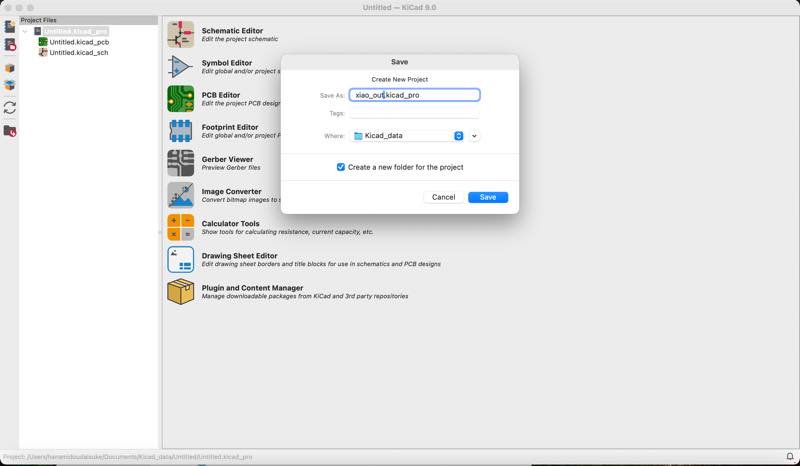Click the Tags input field
The width and height of the screenshot is (800, 466).
pyautogui.click(x=414, y=113)
